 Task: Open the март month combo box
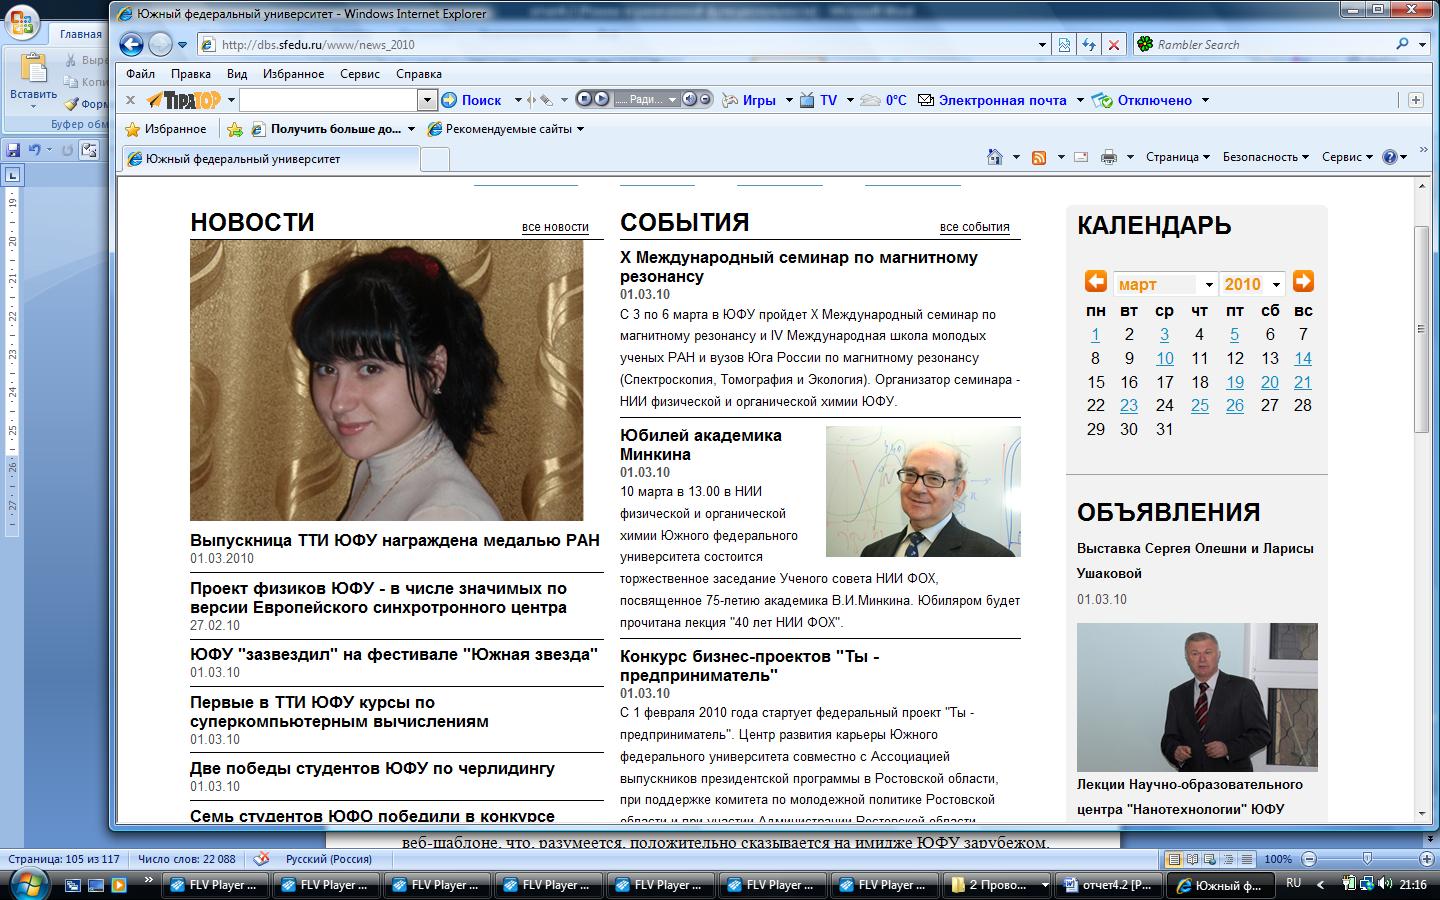(x=1165, y=284)
